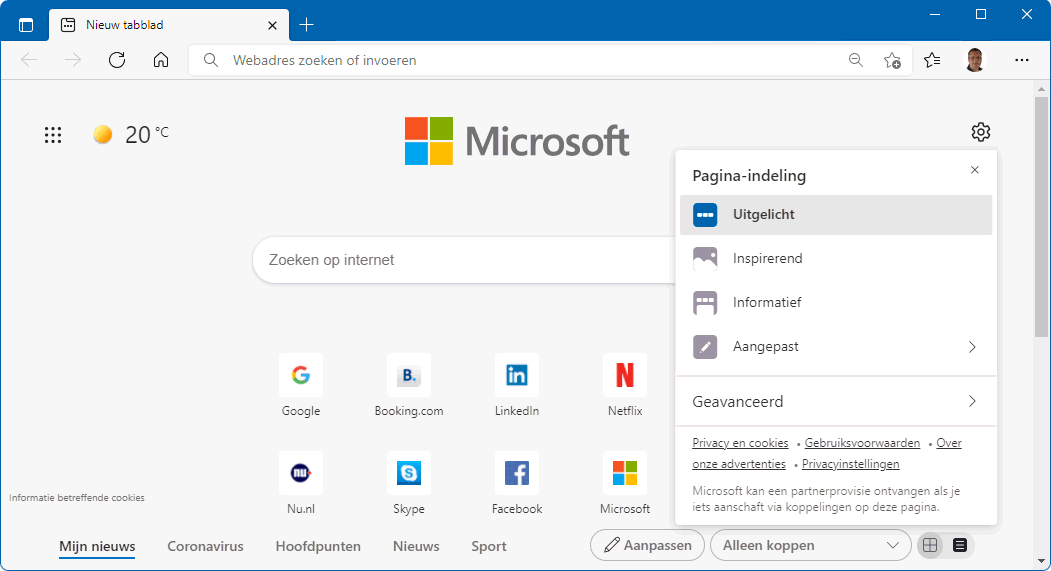Viewport: 1051px width, 571px height.
Task: Add this page to favorites star
Action: coord(892,60)
